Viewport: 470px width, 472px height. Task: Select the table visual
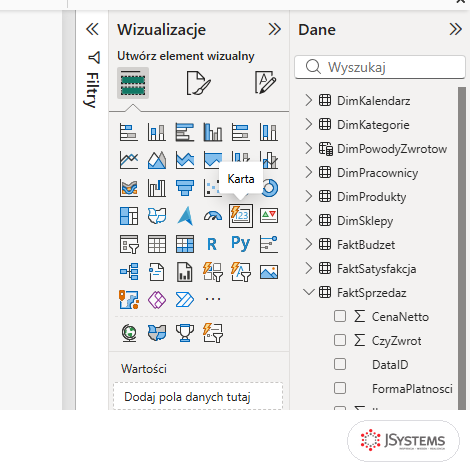(157, 244)
